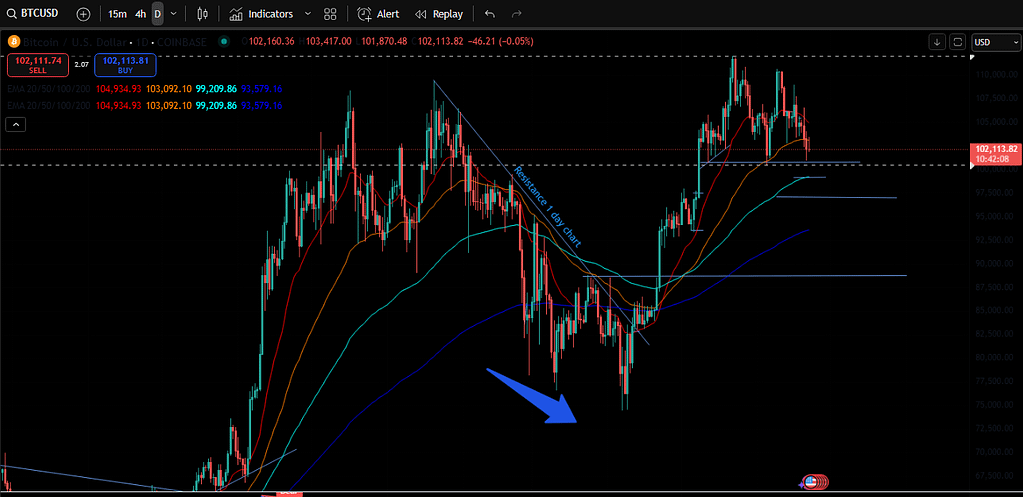This screenshot has width=1023, height=497.
Task: Click the −46.21 (−0.05%) change value
Action: [500, 42]
